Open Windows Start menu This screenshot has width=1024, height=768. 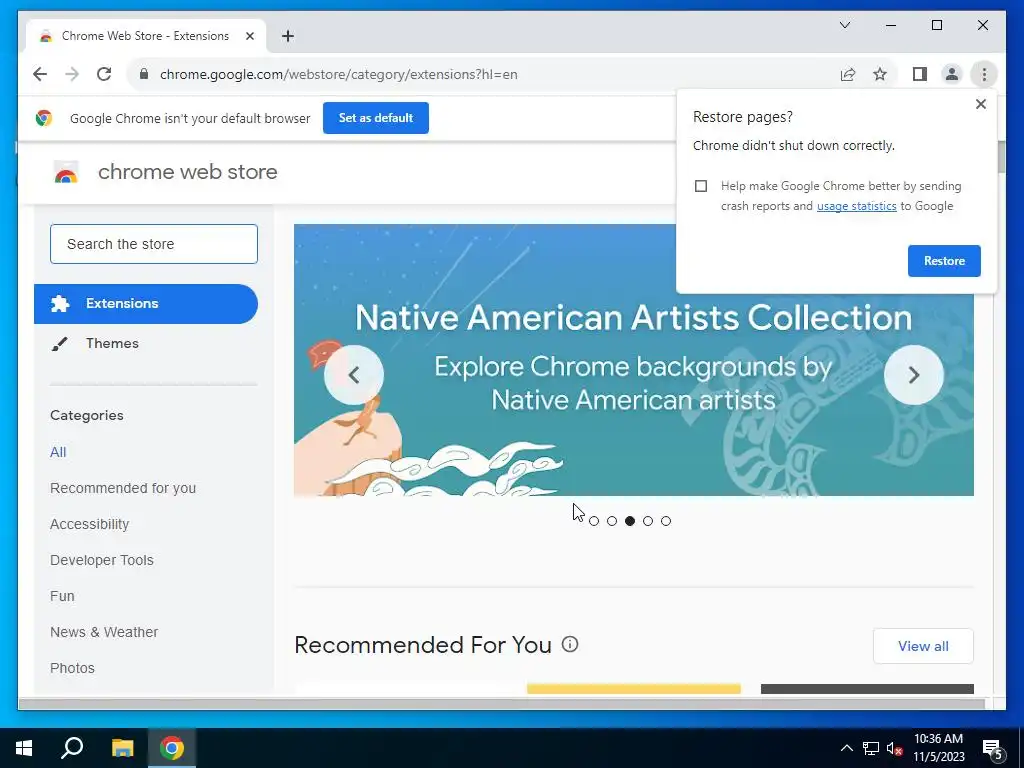coord(24,748)
